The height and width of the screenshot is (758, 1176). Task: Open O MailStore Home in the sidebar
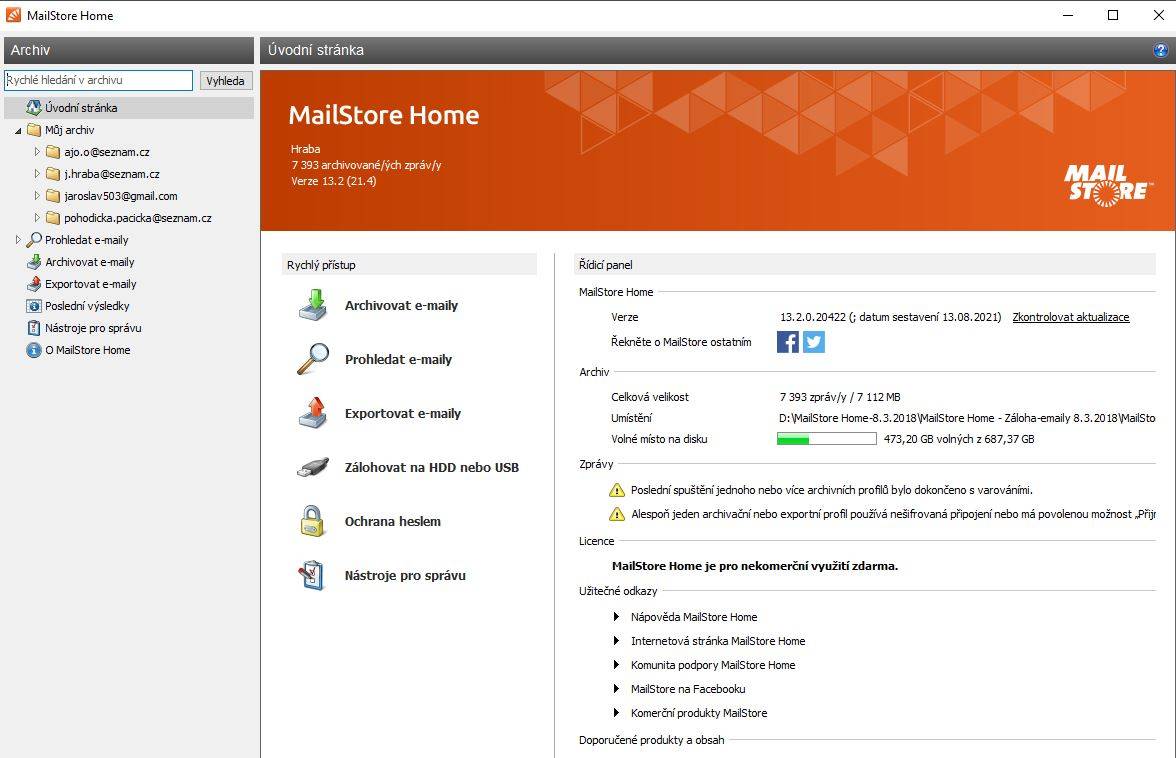pos(88,350)
